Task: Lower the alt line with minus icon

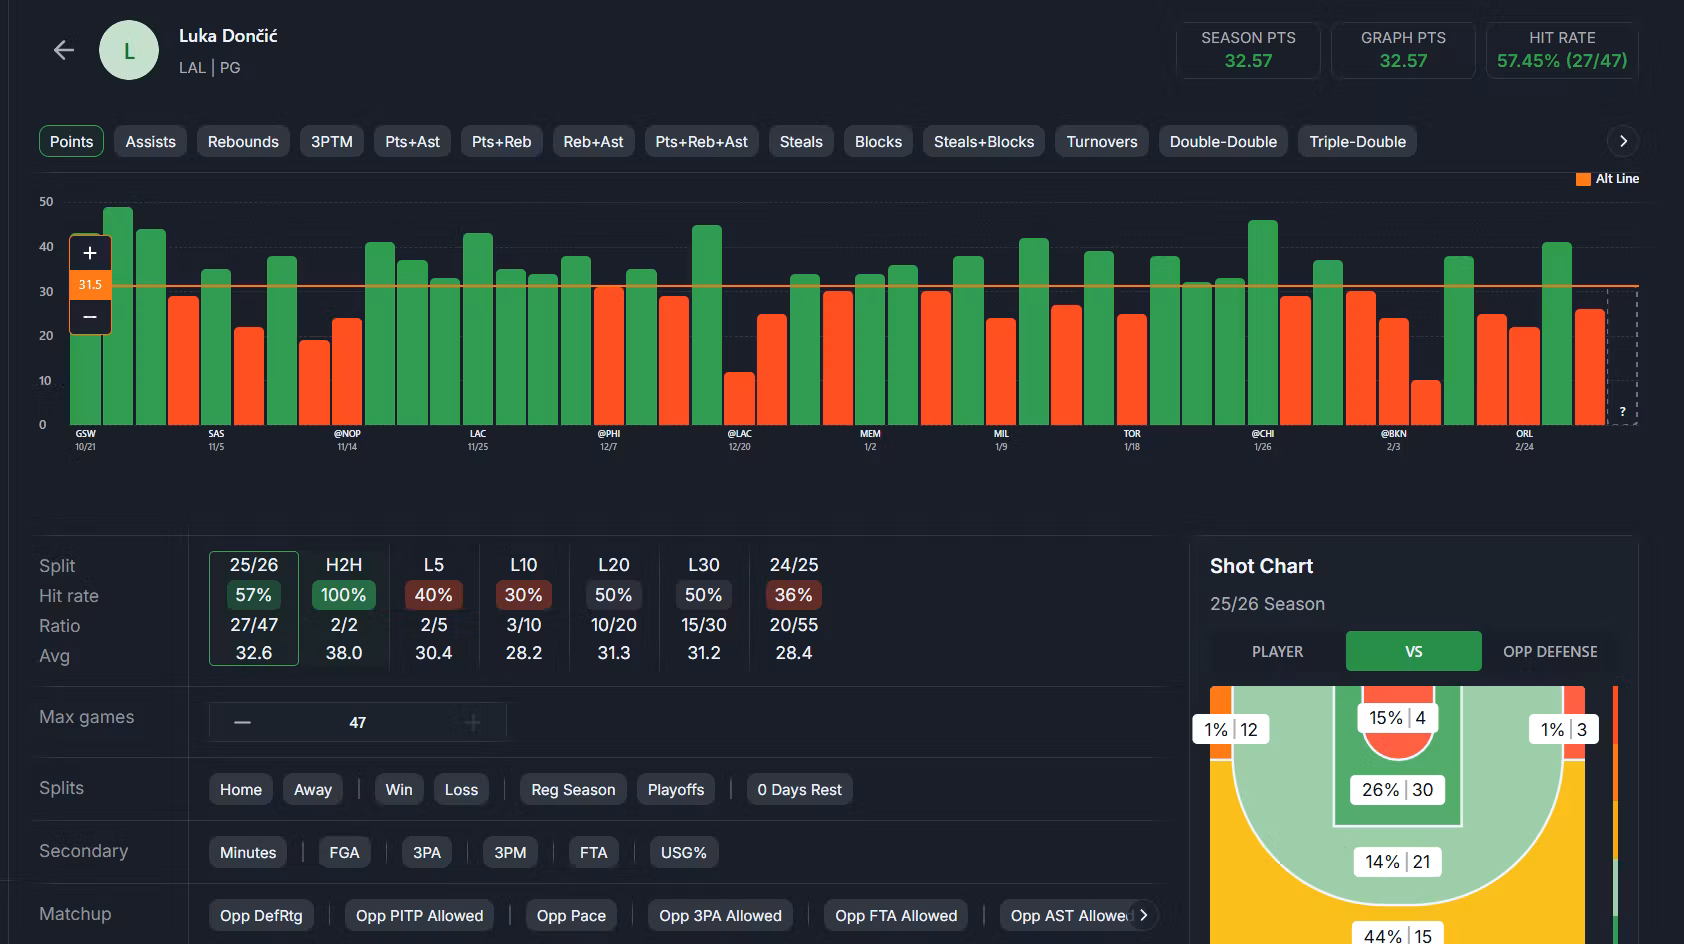Action: point(90,317)
